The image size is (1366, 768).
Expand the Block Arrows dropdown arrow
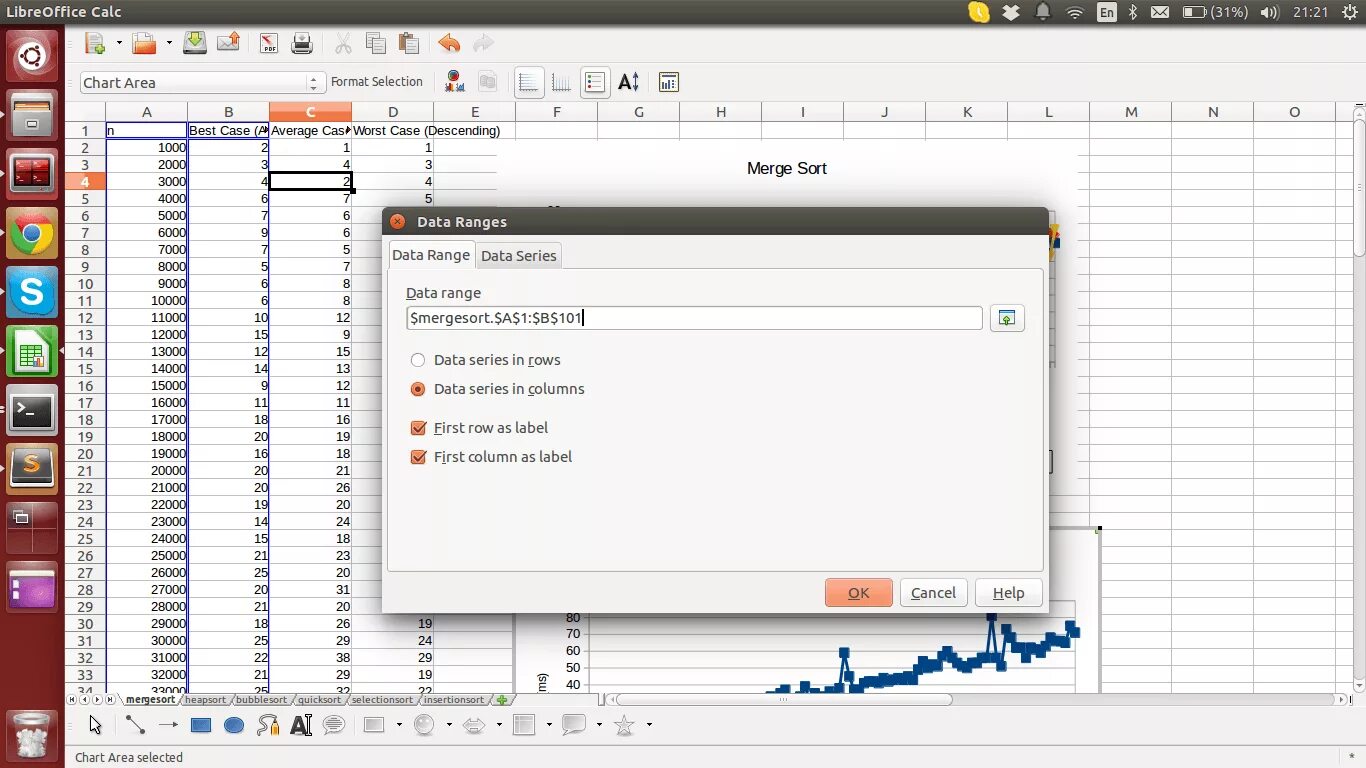(498, 725)
